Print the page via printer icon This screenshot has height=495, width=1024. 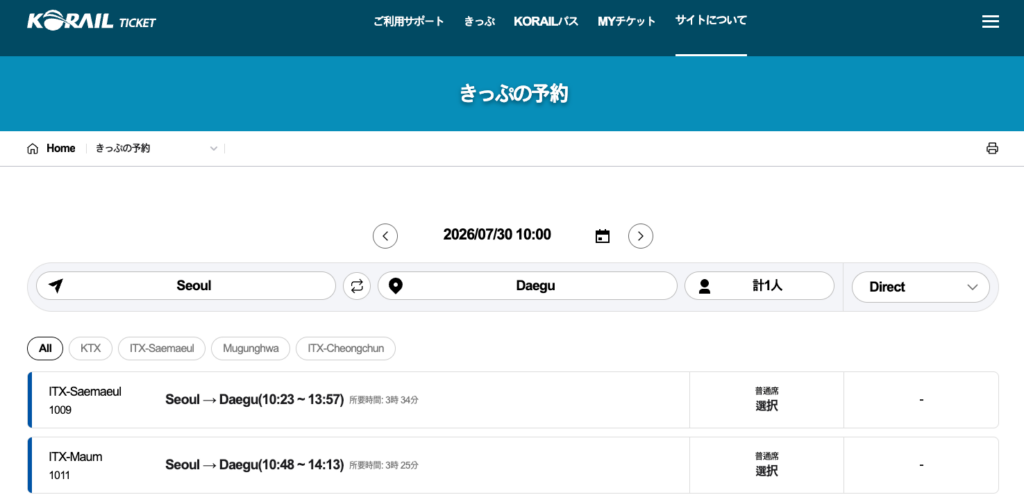pos(992,148)
